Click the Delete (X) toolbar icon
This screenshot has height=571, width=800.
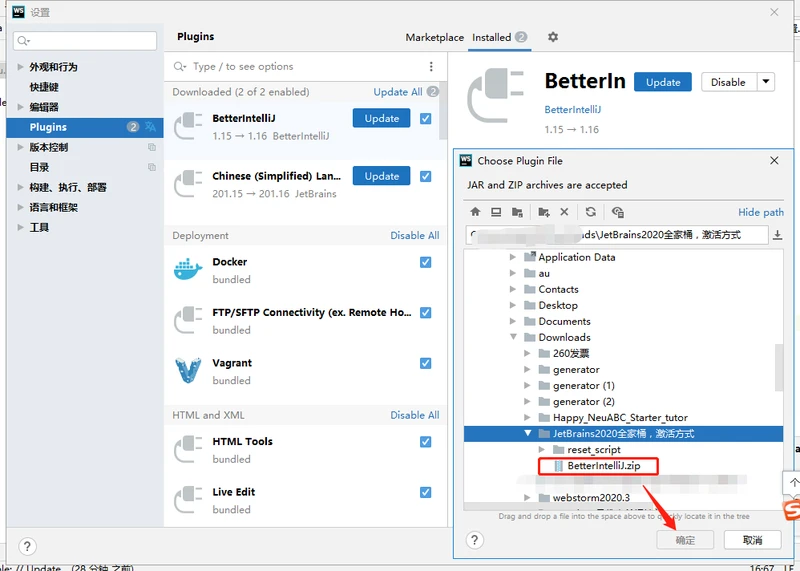pos(564,212)
